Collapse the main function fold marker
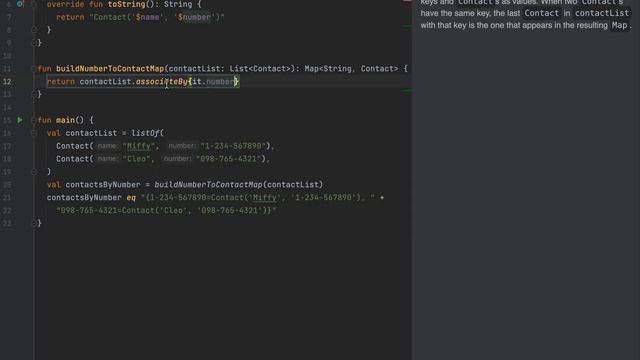This screenshot has height=360, width=640. coord(34,120)
